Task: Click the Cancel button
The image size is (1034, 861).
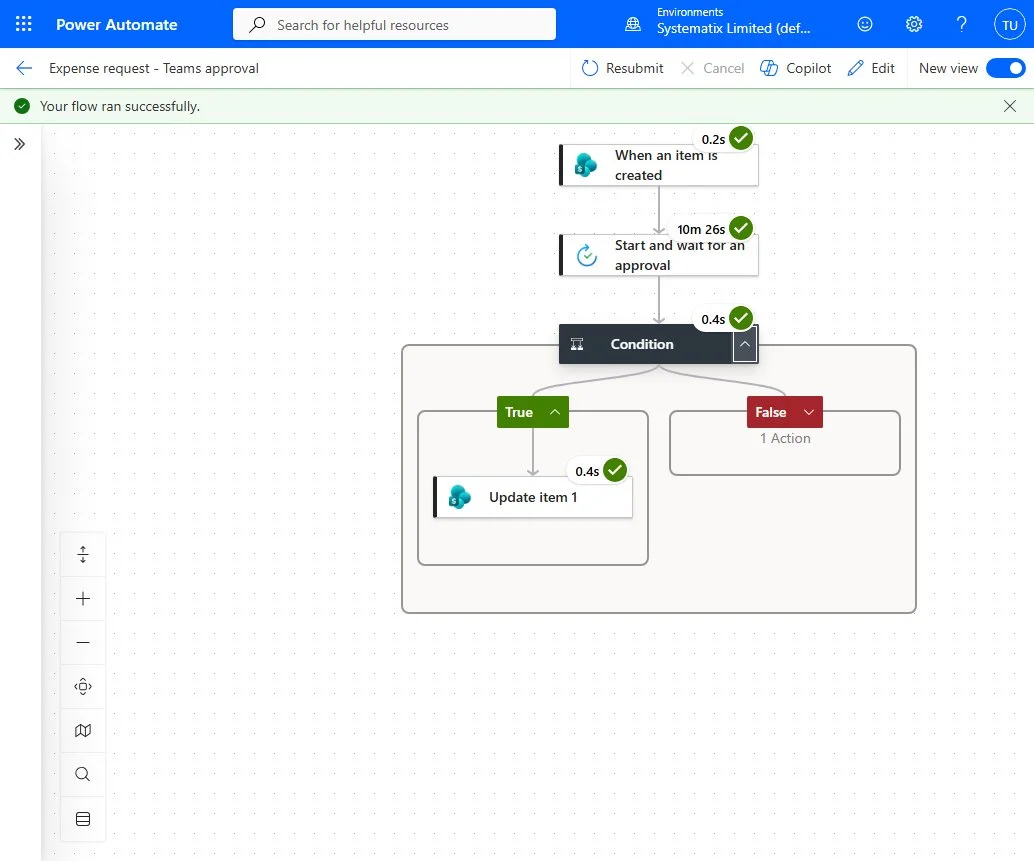Action: click(712, 68)
